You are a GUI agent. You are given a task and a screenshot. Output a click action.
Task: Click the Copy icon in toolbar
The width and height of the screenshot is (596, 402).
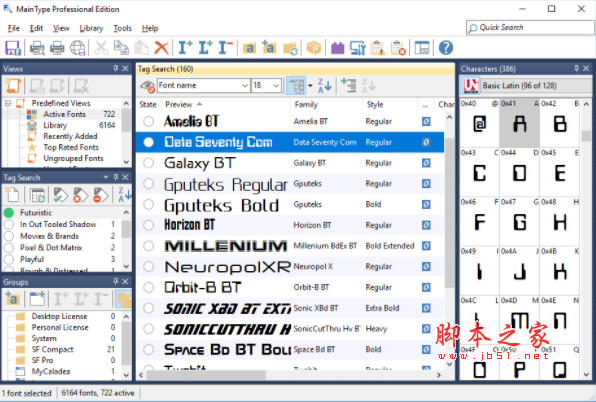click(121, 48)
